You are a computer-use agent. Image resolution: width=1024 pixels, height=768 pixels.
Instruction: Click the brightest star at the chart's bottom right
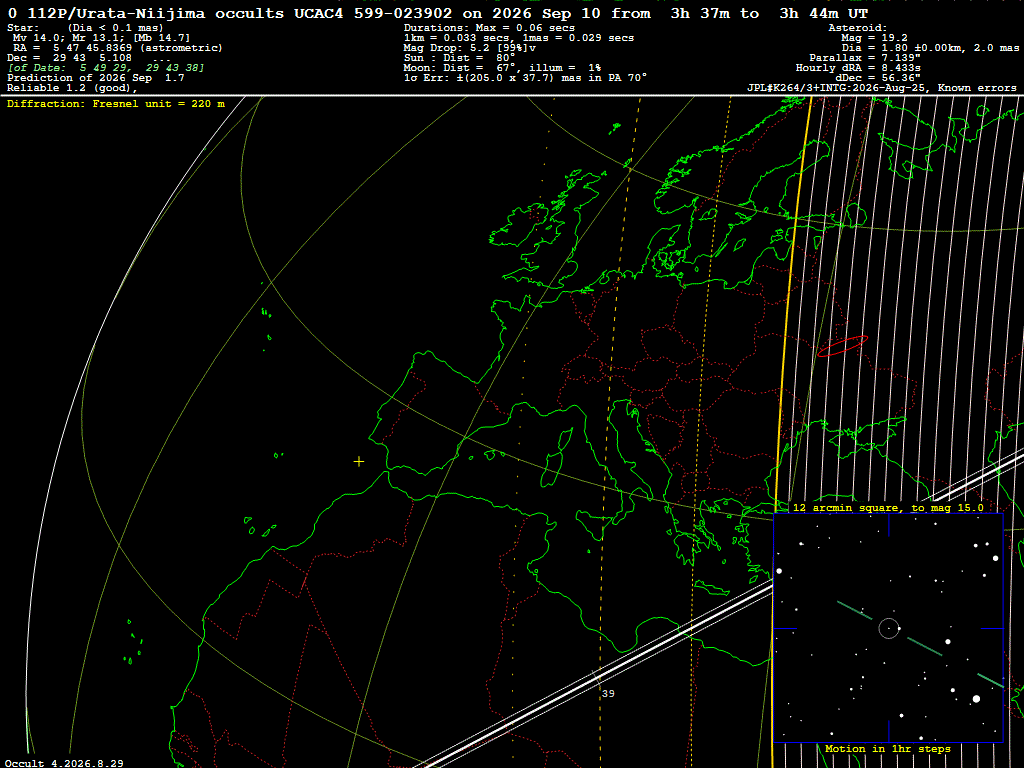(976, 699)
